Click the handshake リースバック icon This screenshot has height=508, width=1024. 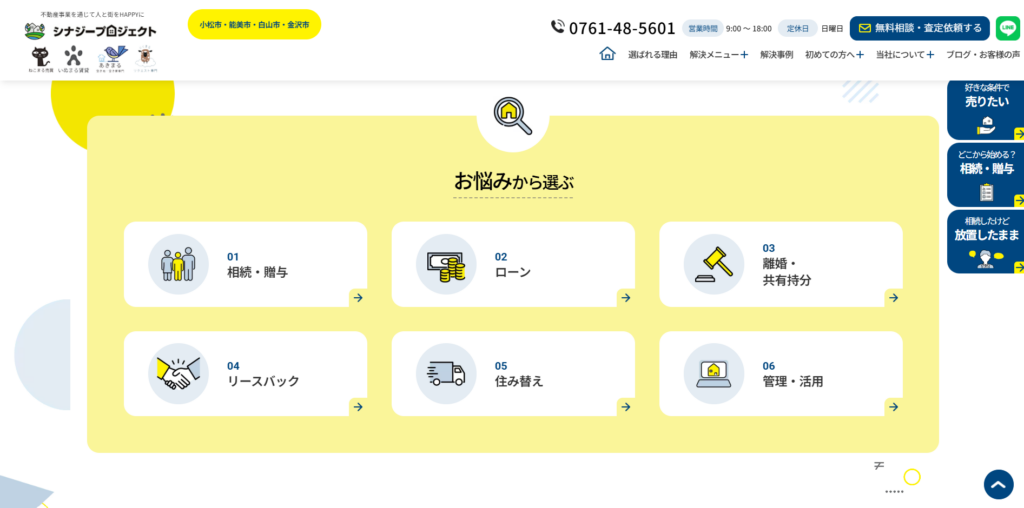(x=178, y=373)
